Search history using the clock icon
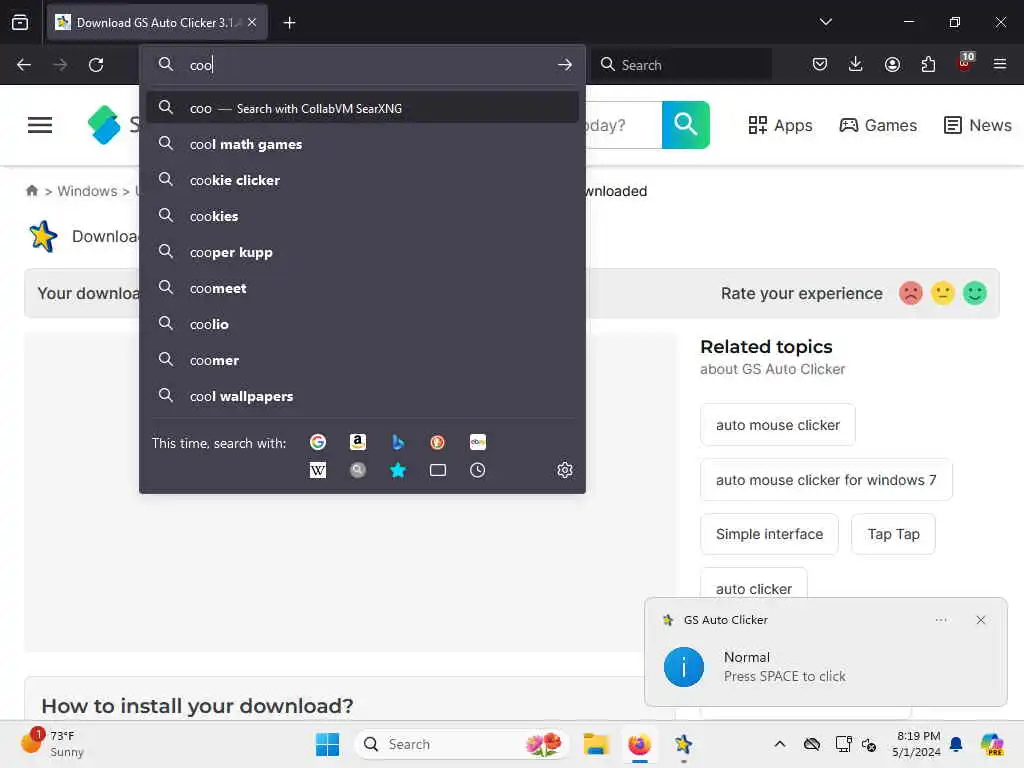The height and width of the screenshot is (768, 1024). coord(477,470)
